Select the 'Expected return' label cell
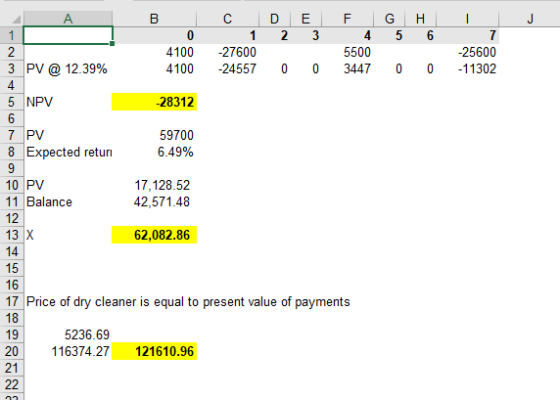Screen dimensions: 560x400 [68, 152]
